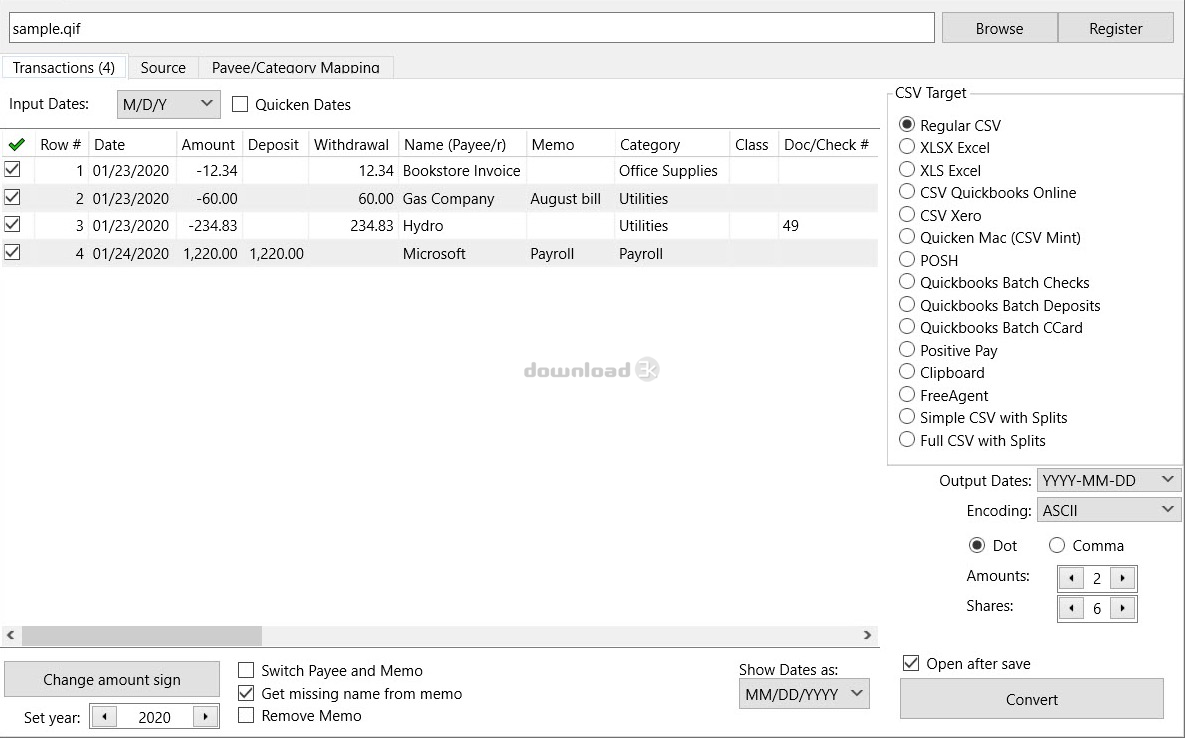Select the POSH radio option
This screenshot has width=1185, height=738.
tap(907, 259)
